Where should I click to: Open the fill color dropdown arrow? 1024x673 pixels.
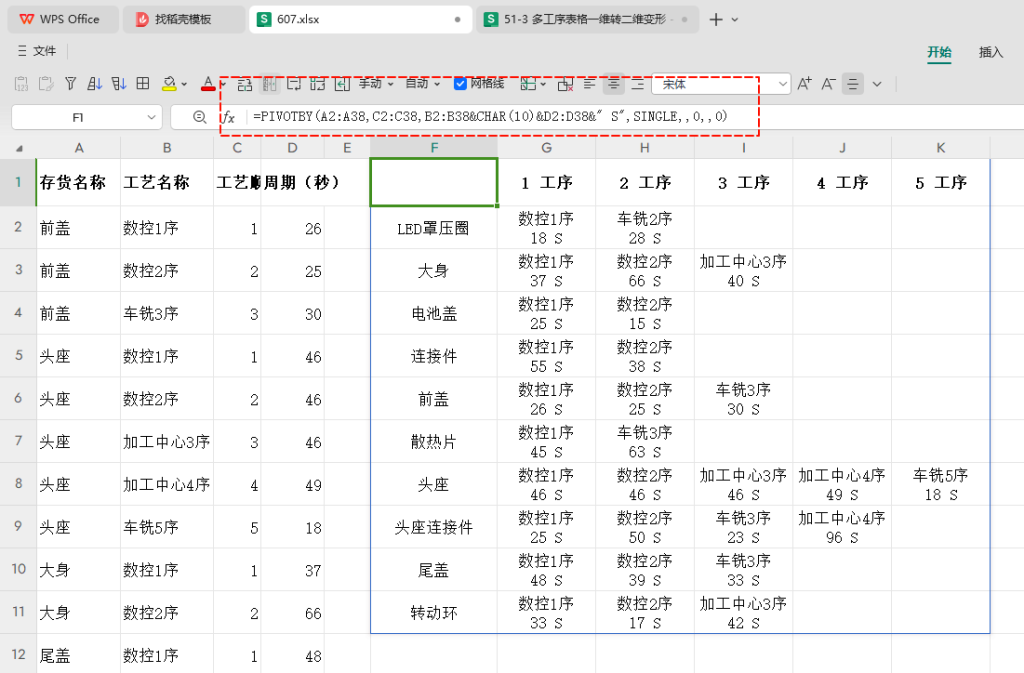click(x=184, y=84)
